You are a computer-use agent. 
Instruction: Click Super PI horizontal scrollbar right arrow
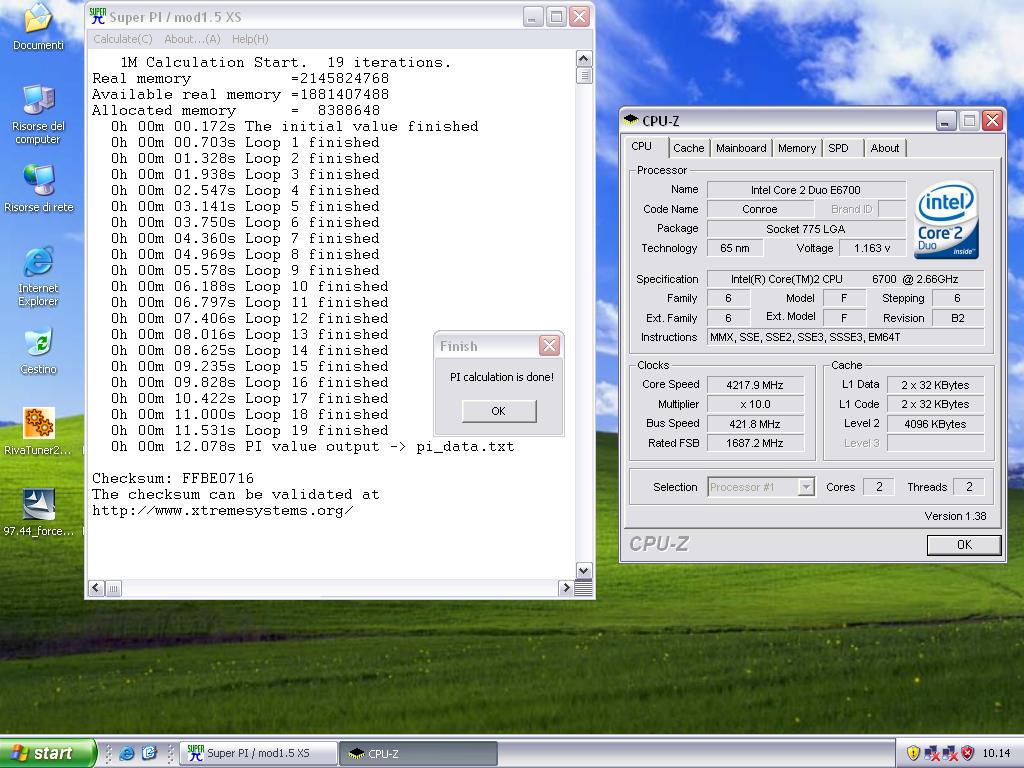click(566, 588)
